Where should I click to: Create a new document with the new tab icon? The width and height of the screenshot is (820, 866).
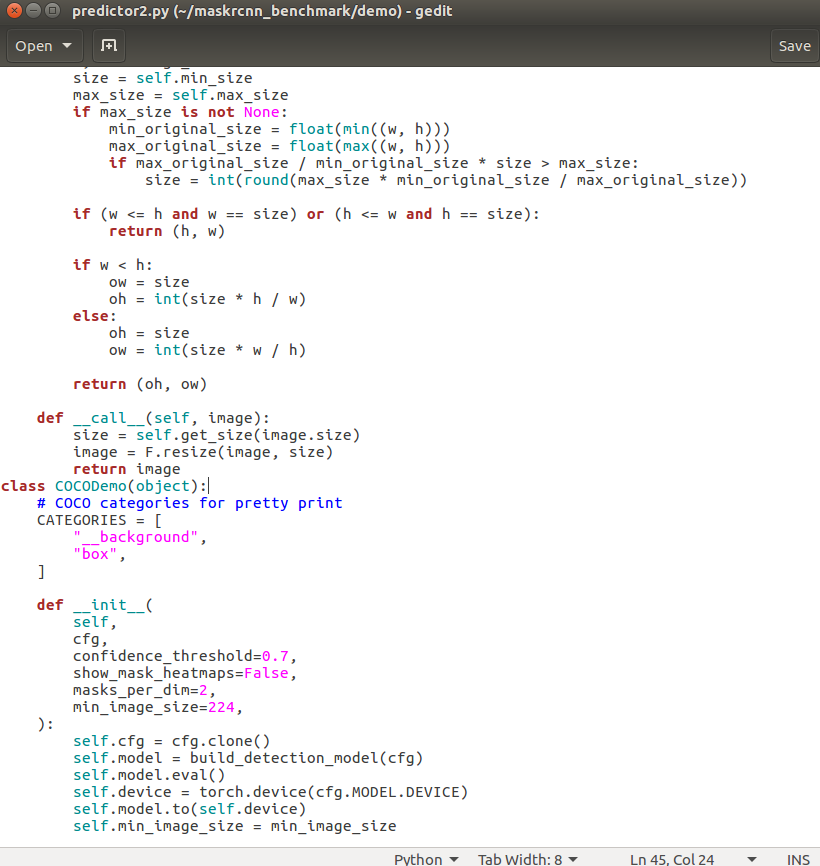[x=109, y=46]
